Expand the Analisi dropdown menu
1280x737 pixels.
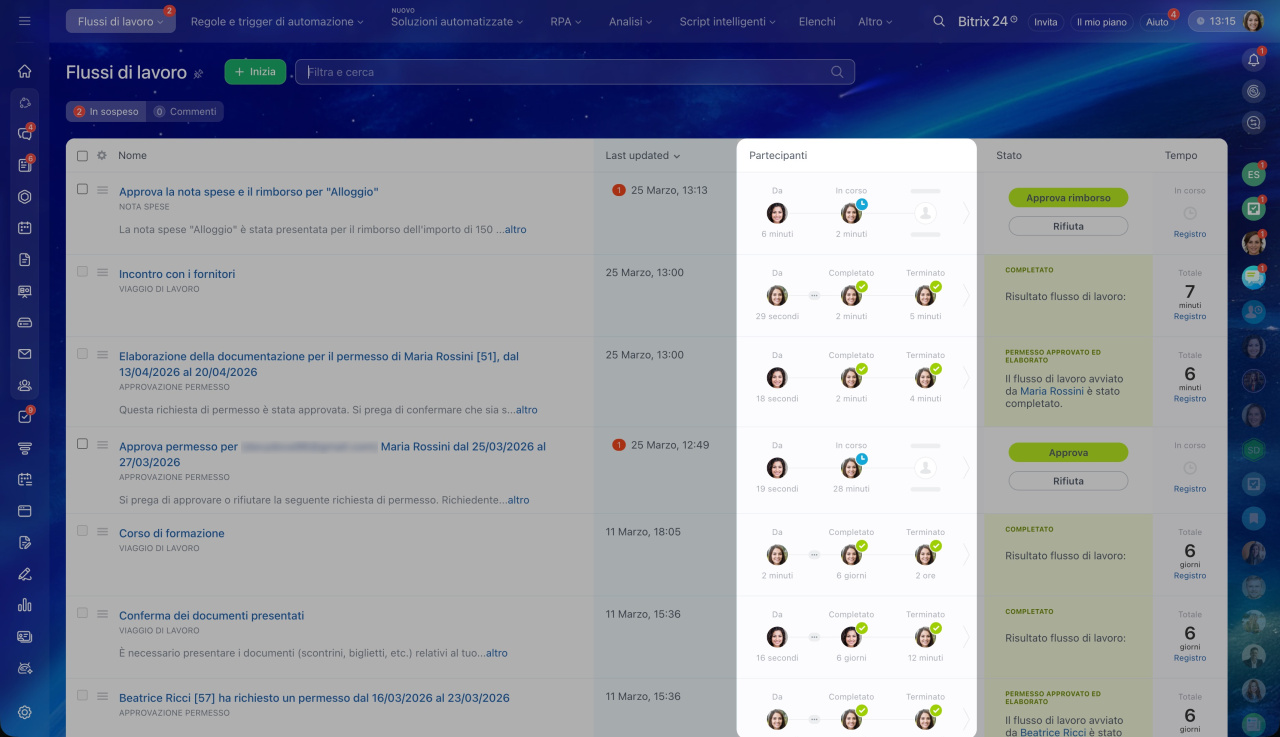(630, 21)
